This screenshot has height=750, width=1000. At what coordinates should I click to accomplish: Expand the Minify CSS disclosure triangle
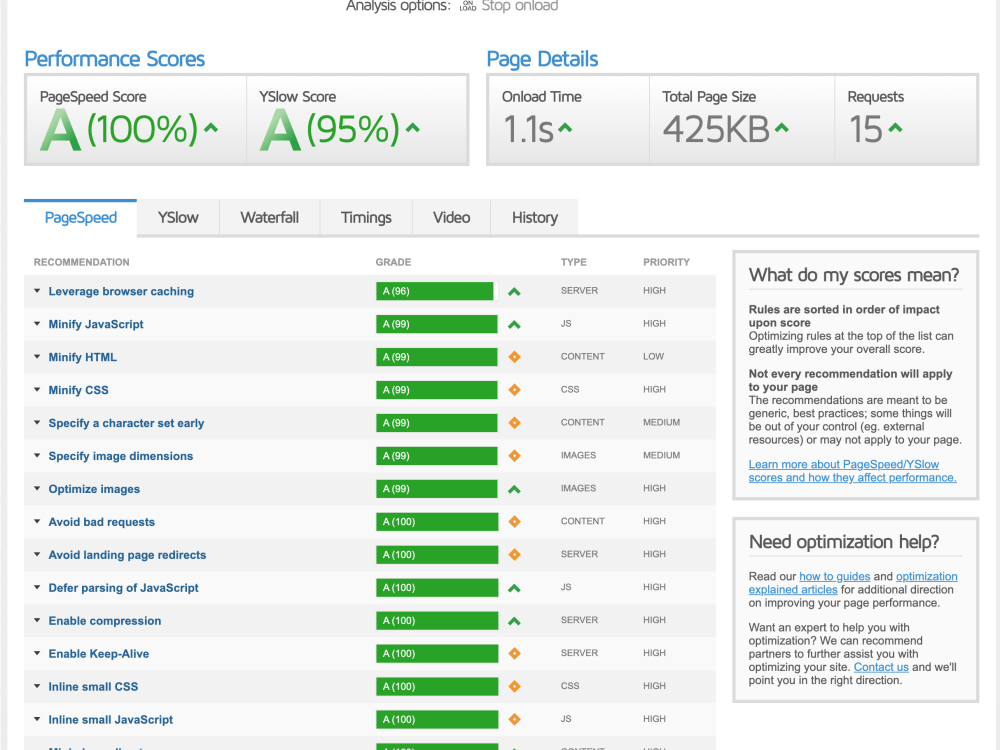(37, 390)
